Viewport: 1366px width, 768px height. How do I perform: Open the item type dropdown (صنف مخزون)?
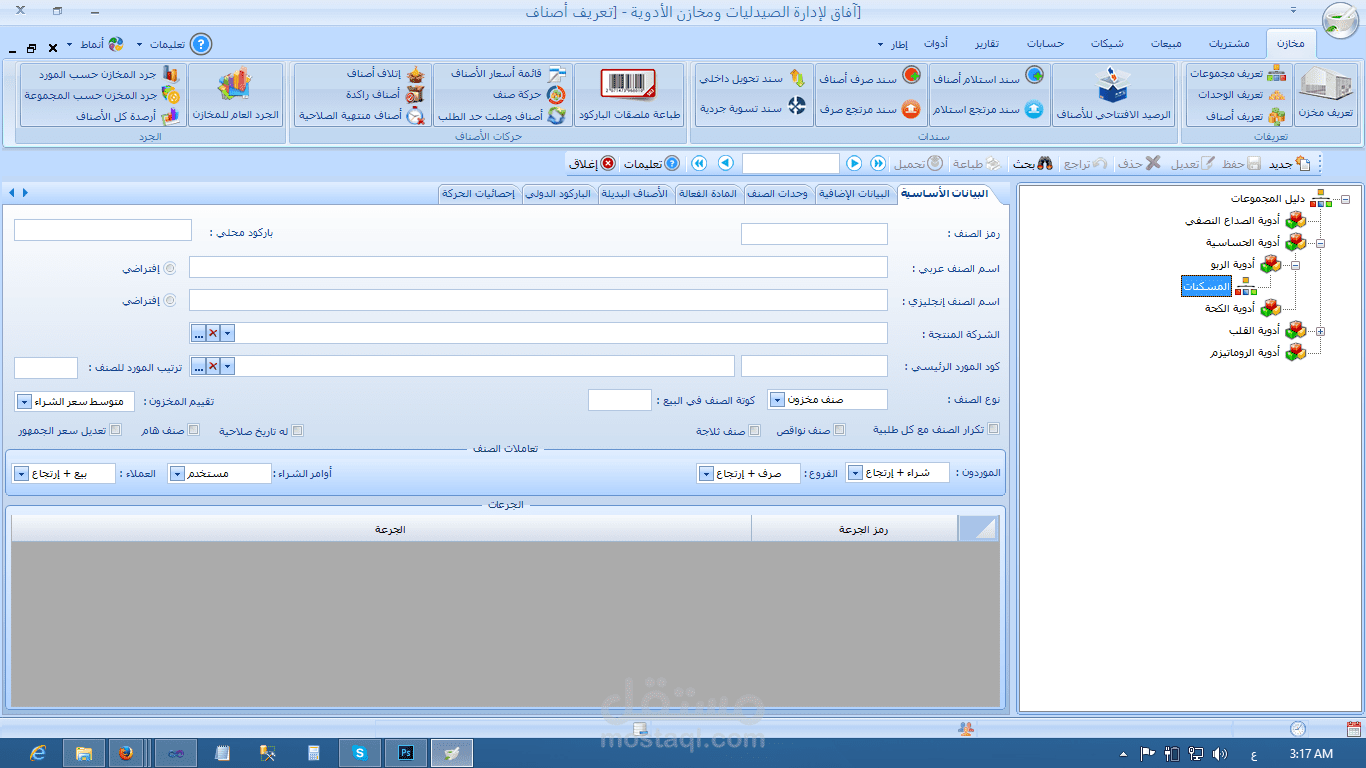point(776,398)
